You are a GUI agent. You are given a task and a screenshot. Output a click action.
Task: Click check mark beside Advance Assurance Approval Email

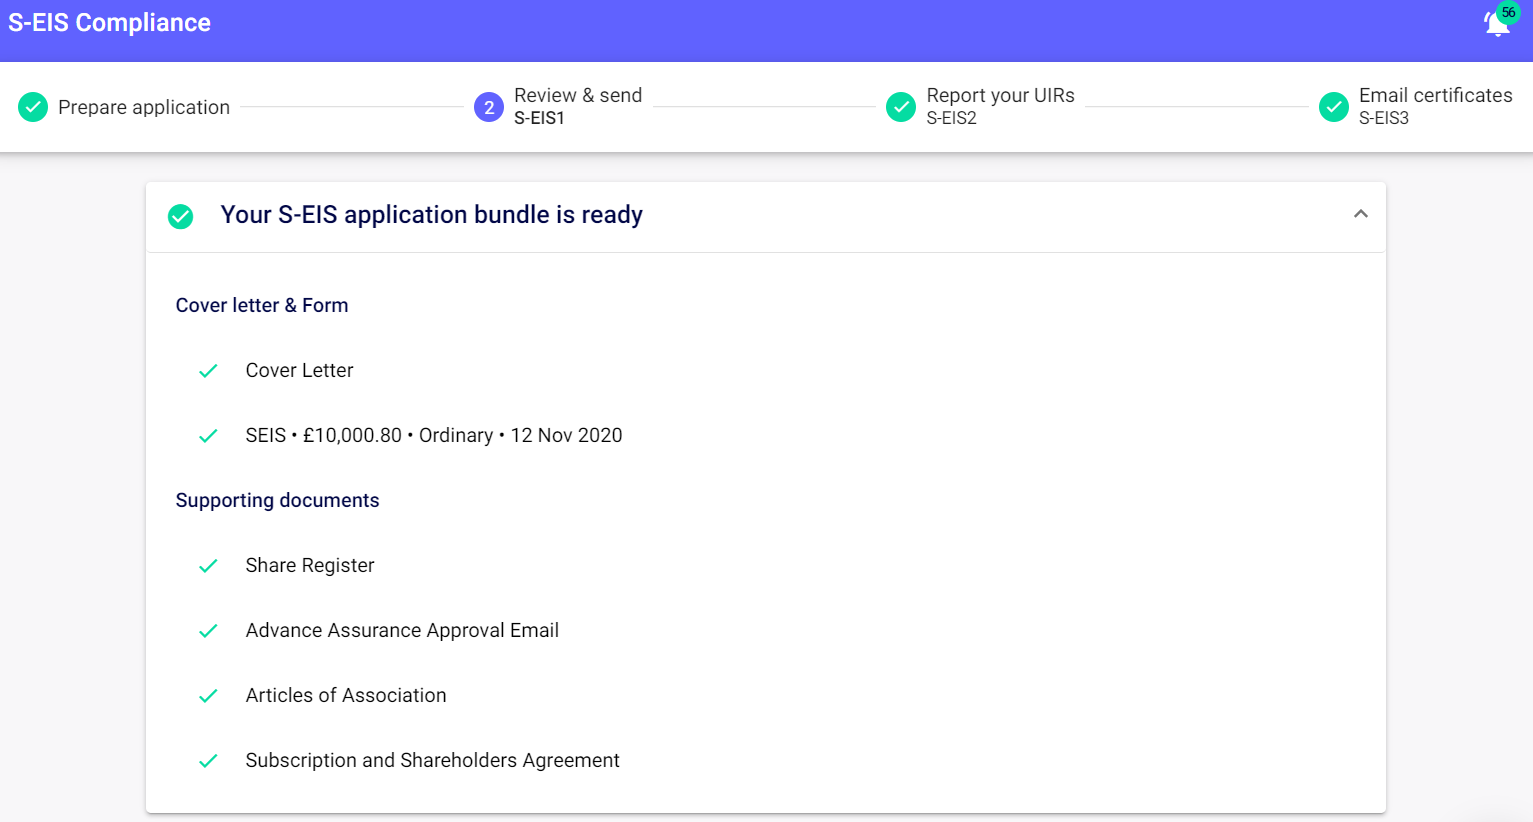tap(208, 631)
